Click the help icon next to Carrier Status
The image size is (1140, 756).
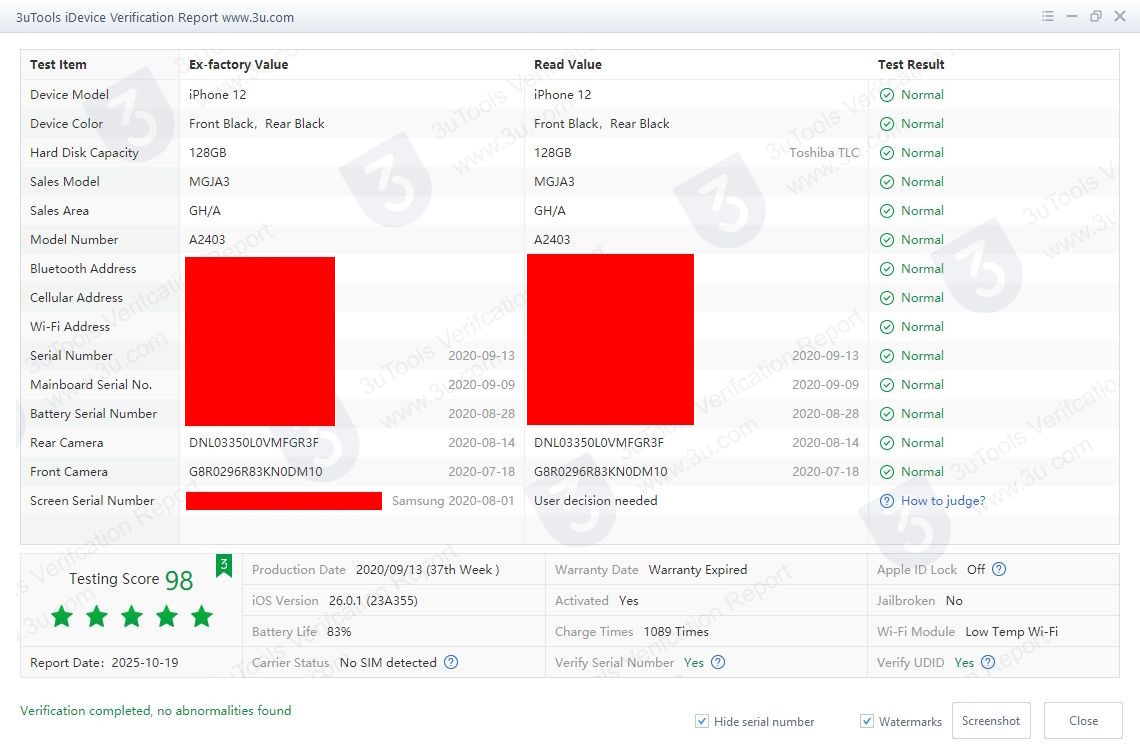(x=451, y=662)
